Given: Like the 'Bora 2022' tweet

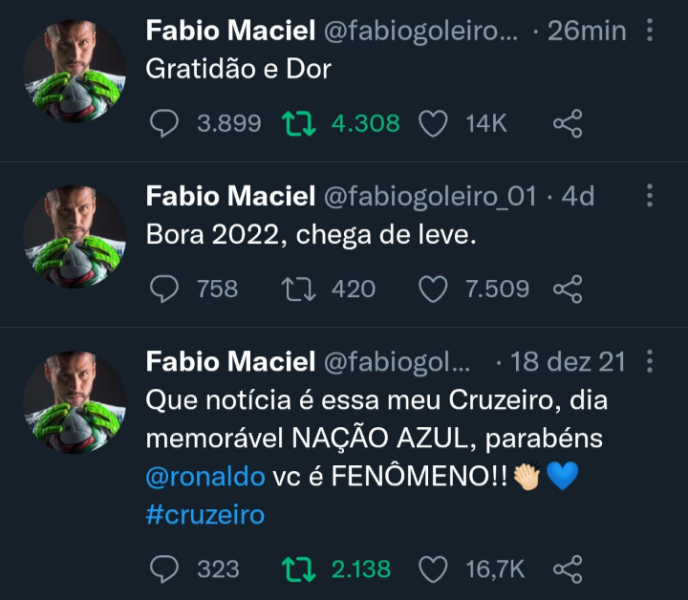Looking at the screenshot, I should click(x=432, y=289).
